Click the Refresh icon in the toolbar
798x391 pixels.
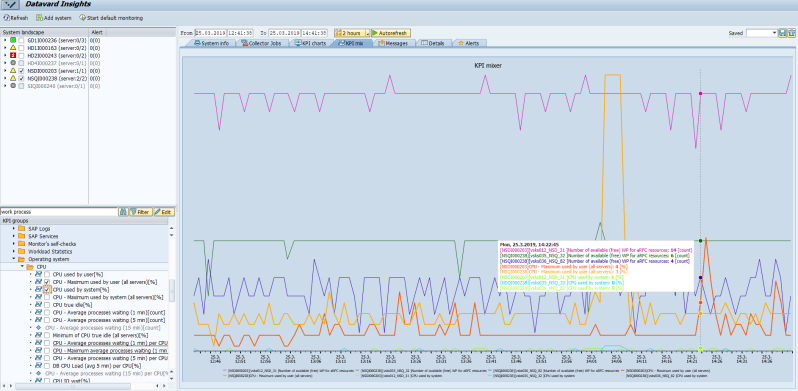point(6,18)
